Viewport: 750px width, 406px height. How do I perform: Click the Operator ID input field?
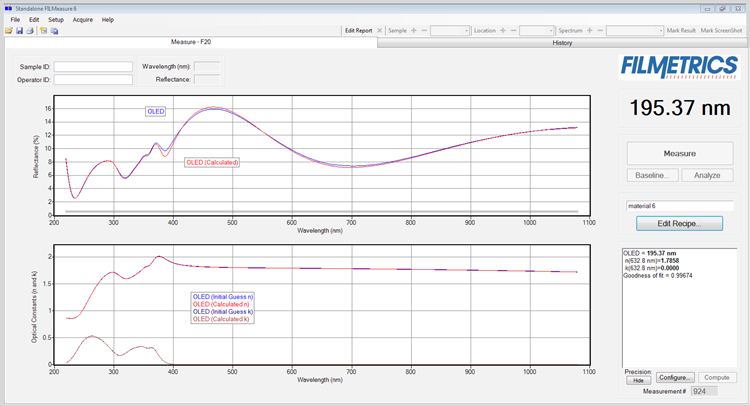click(93, 80)
